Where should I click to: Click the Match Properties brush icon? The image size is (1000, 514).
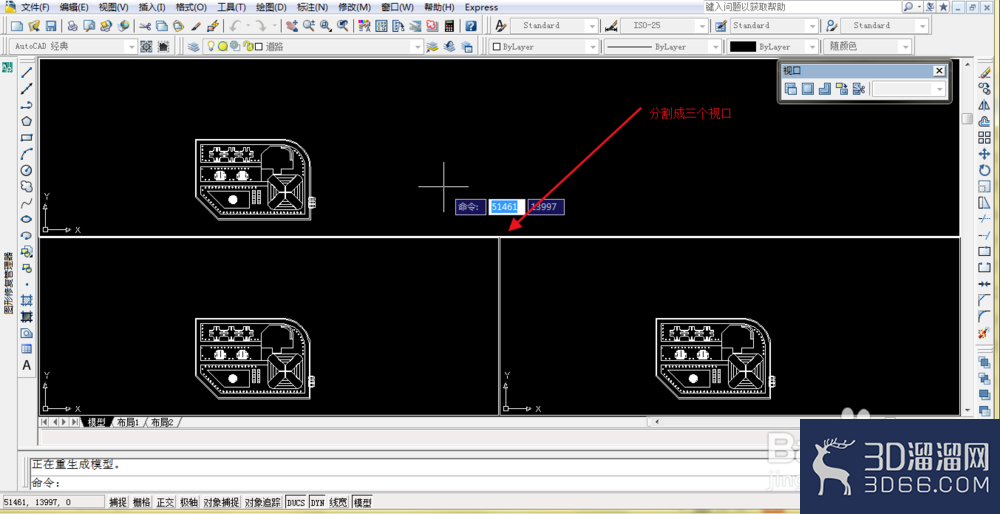(x=196, y=26)
